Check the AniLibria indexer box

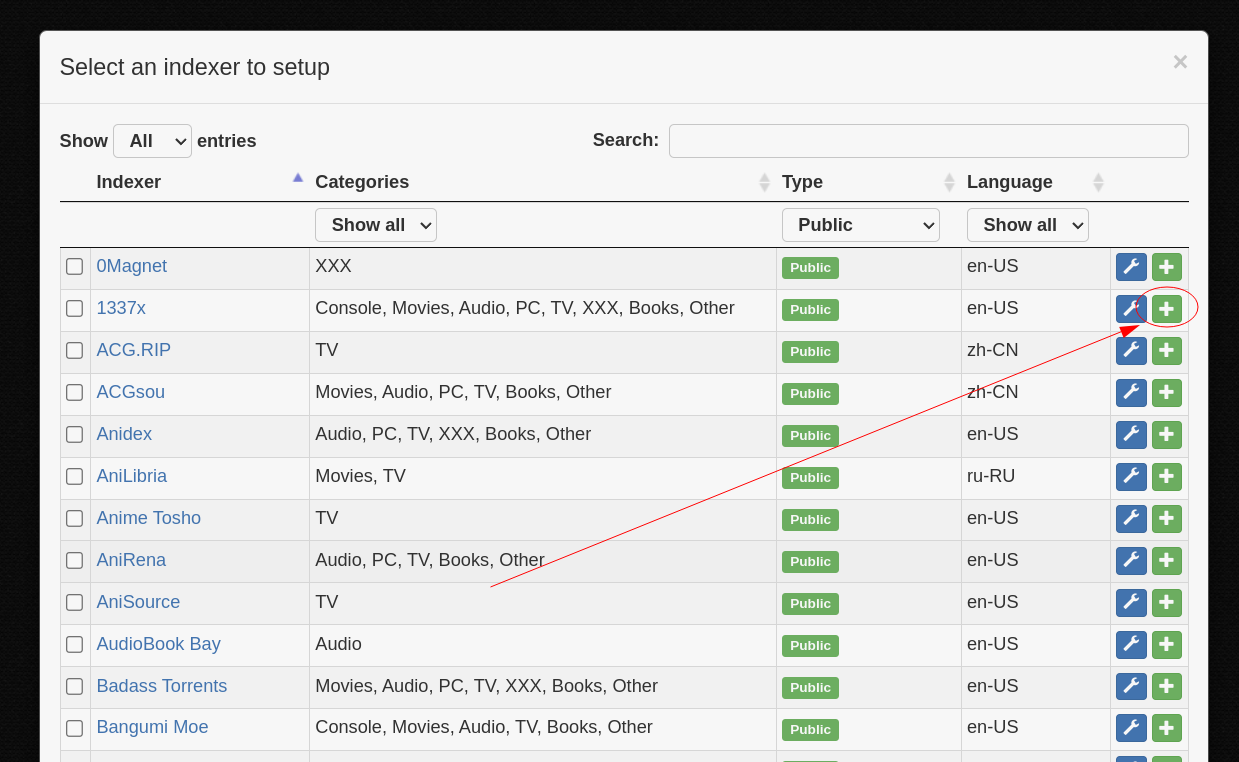pyautogui.click(x=75, y=476)
